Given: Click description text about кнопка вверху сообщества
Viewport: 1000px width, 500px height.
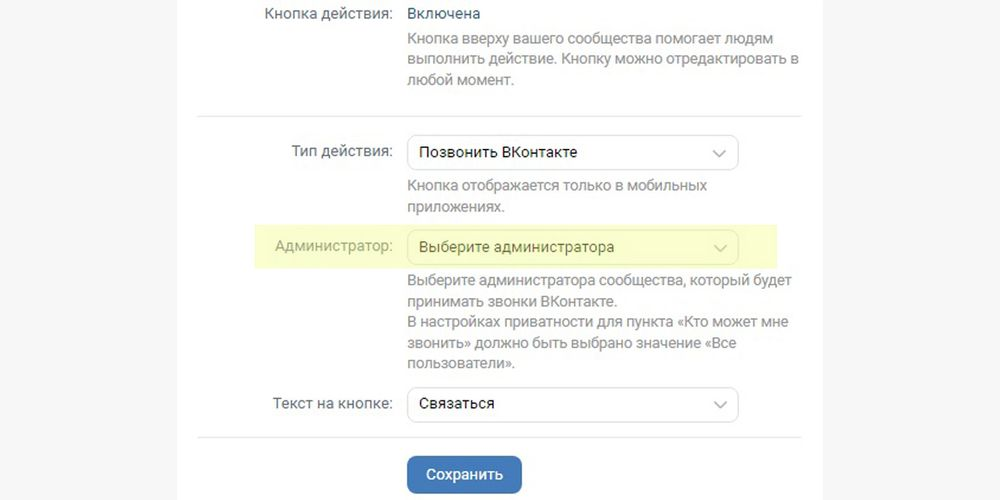Looking at the screenshot, I should (x=603, y=60).
